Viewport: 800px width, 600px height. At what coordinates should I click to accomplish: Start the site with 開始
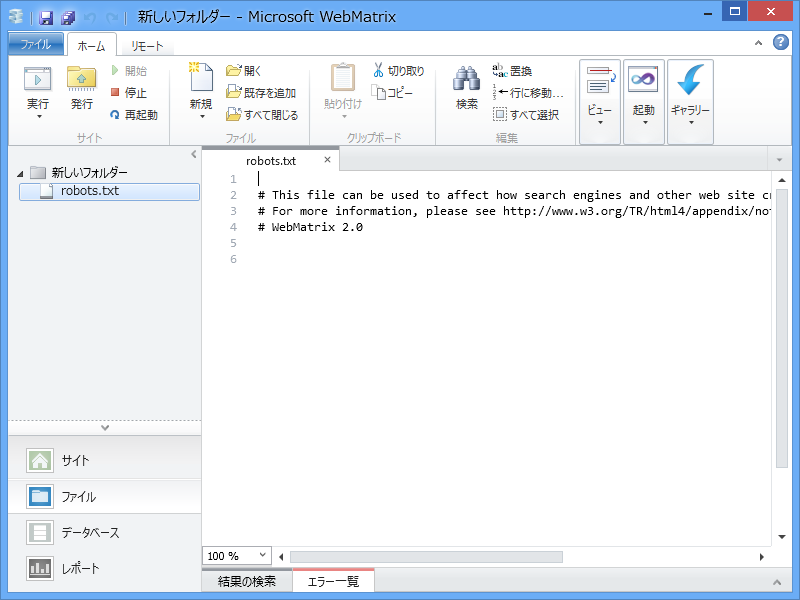pos(130,70)
